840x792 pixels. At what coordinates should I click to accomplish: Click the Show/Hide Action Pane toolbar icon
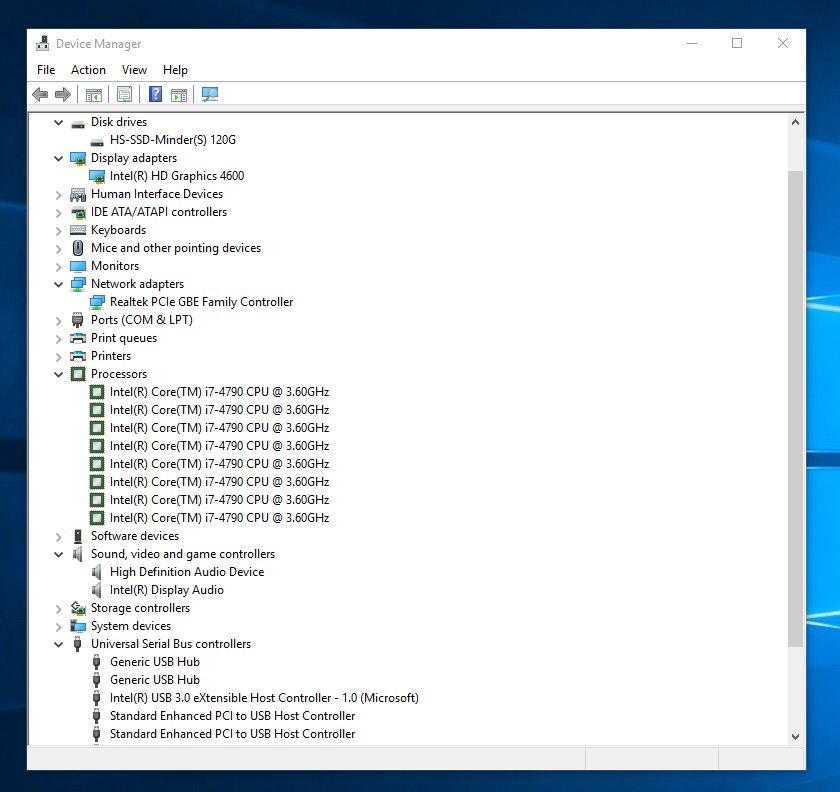click(178, 95)
